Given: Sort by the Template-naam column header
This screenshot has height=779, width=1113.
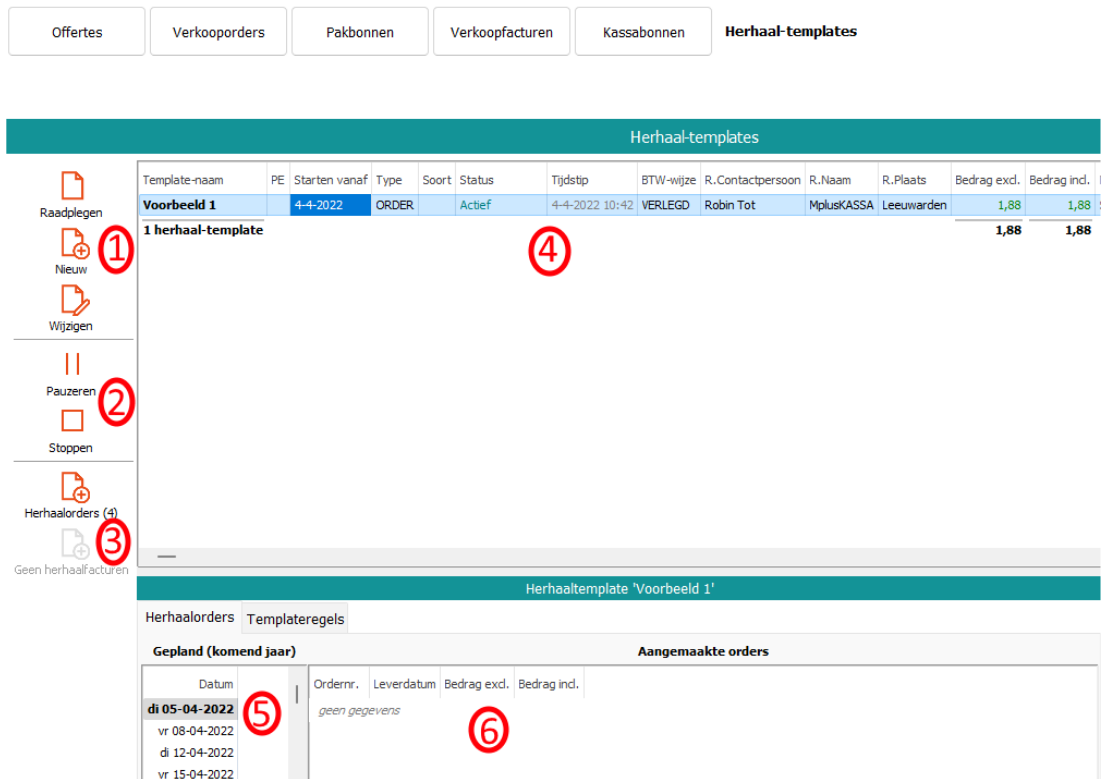Looking at the screenshot, I should [x=184, y=180].
